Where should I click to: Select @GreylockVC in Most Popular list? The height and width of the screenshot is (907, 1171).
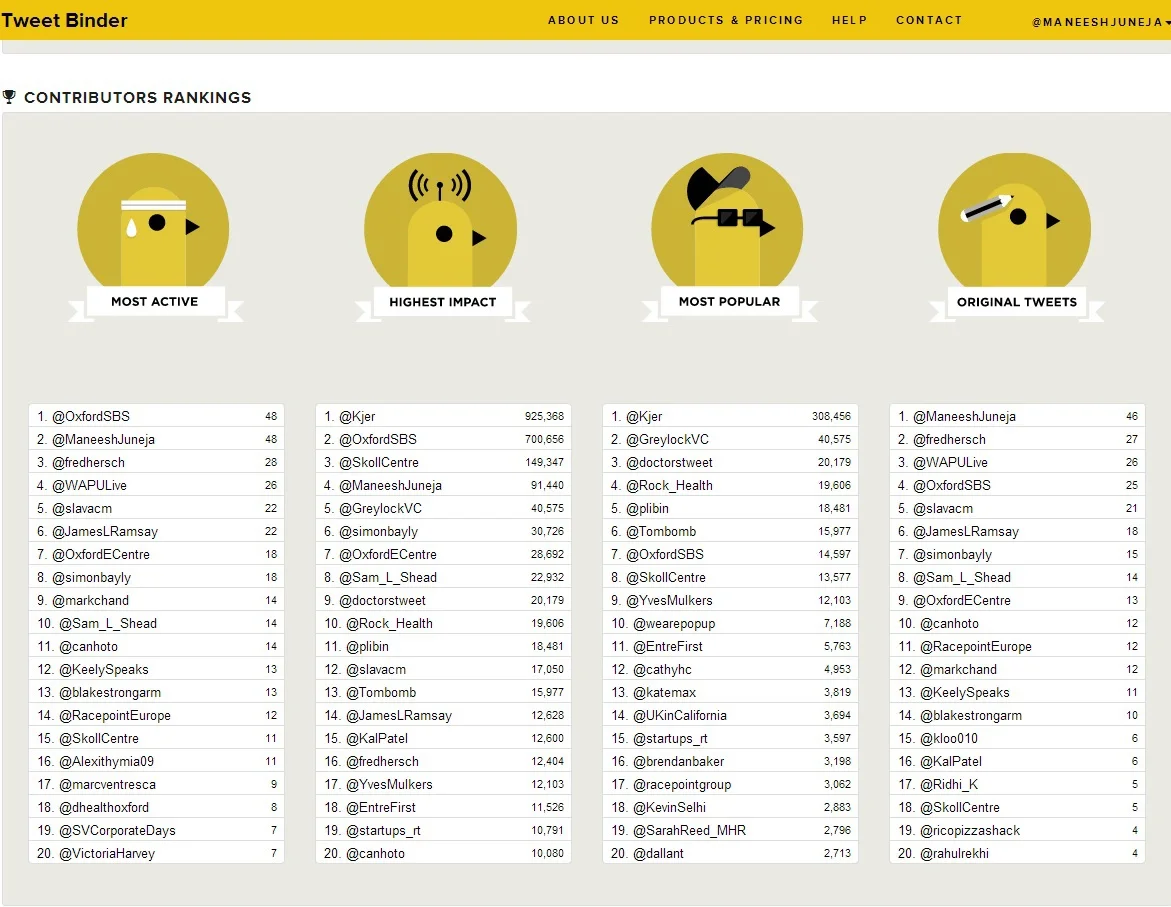pyautogui.click(x=668, y=439)
